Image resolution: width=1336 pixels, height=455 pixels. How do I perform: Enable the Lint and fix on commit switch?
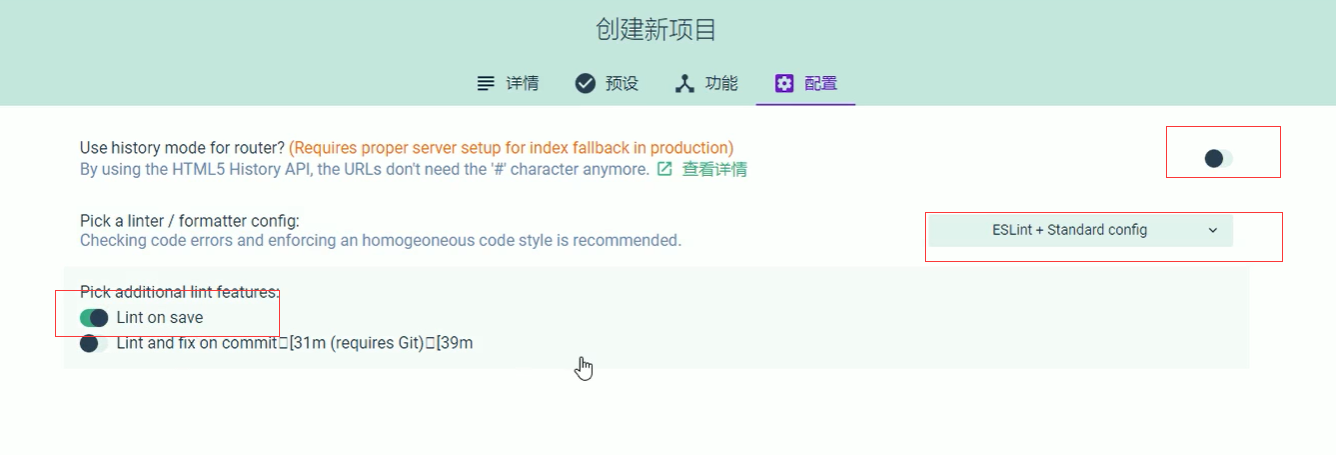(94, 343)
